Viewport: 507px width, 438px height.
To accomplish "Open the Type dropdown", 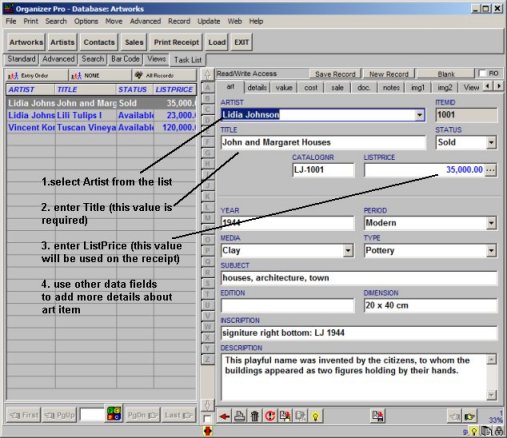I will pos(491,250).
